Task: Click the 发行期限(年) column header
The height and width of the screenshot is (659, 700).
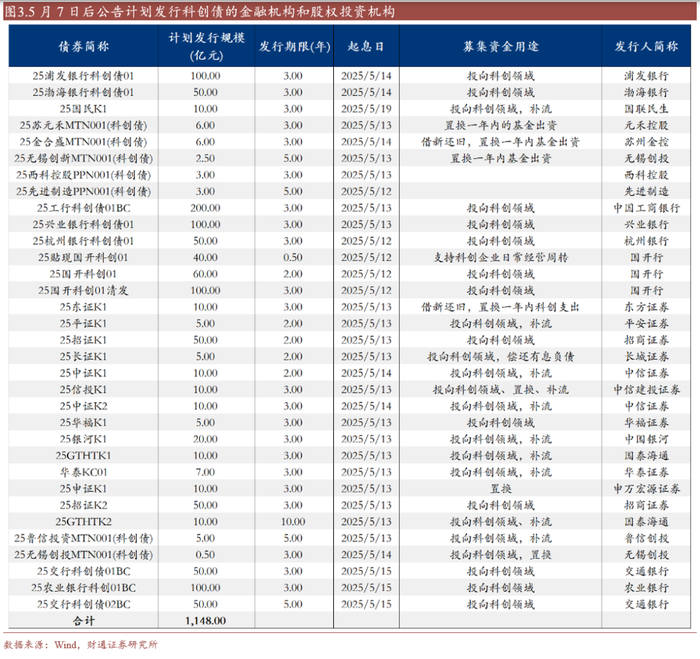Action: 294,46
